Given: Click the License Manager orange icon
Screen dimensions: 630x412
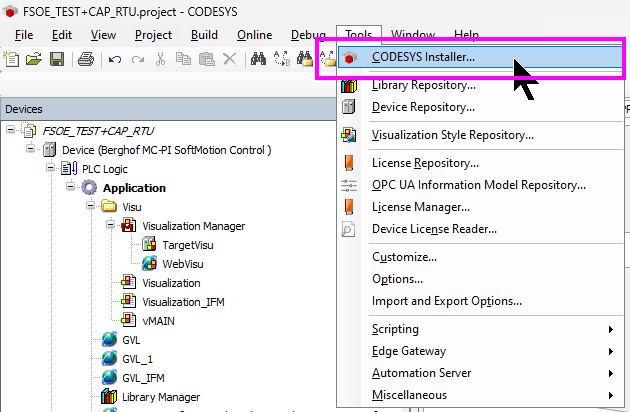Looking at the screenshot, I should [349, 207].
